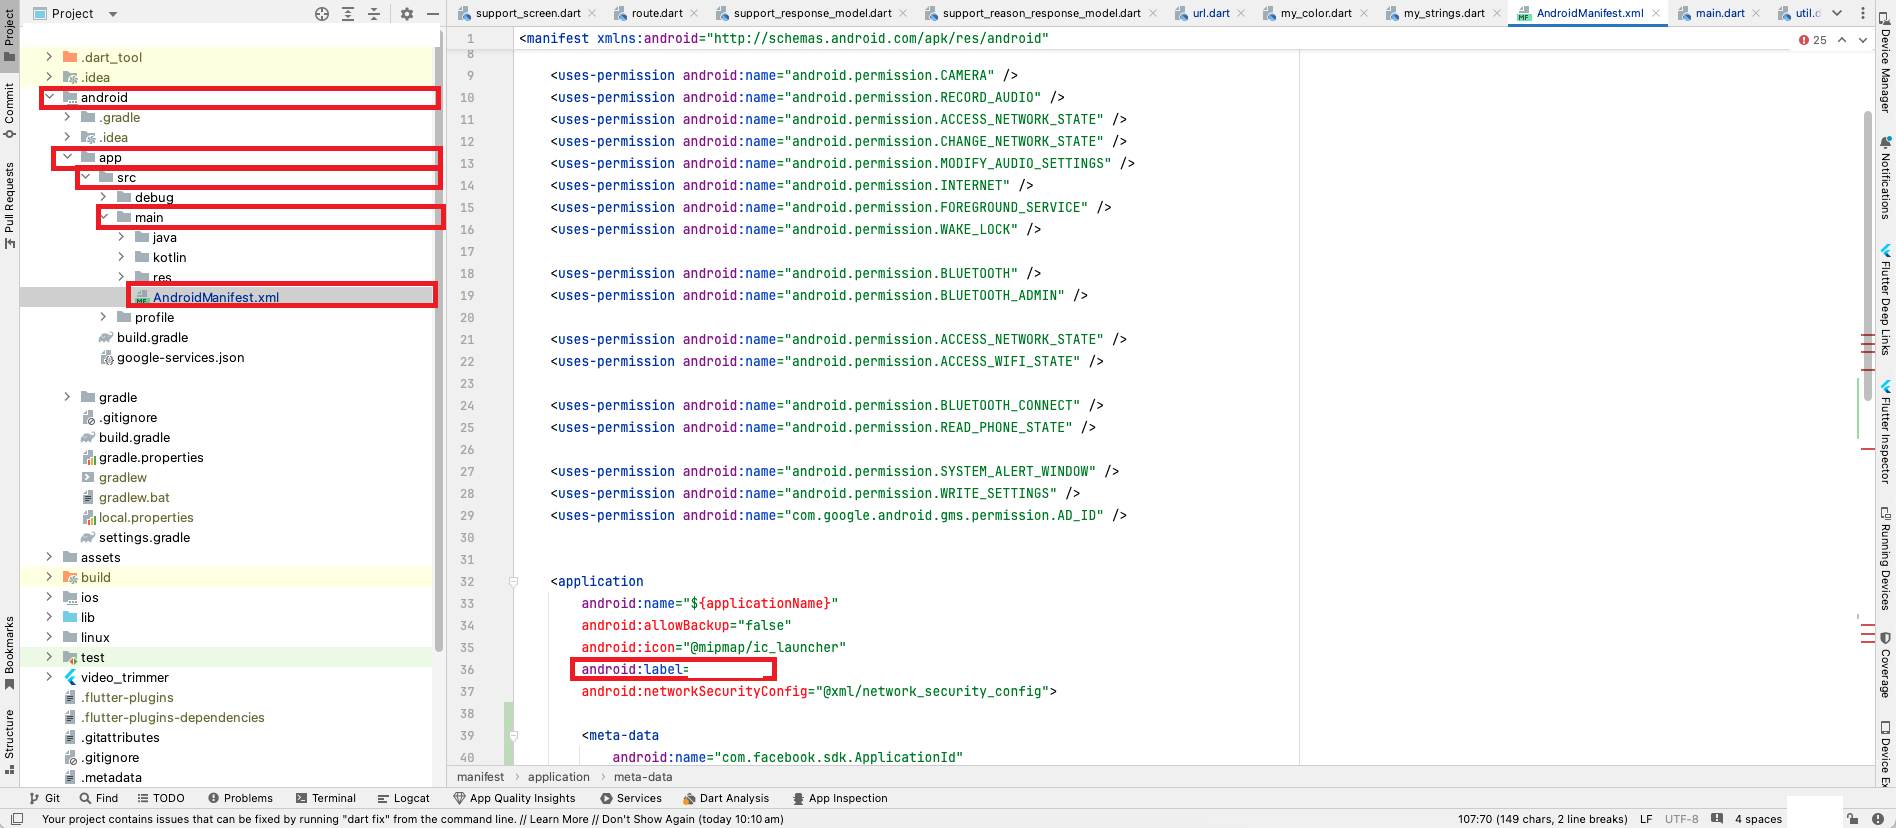Click the Collapse All icon in Project panel

tap(374, 14)
